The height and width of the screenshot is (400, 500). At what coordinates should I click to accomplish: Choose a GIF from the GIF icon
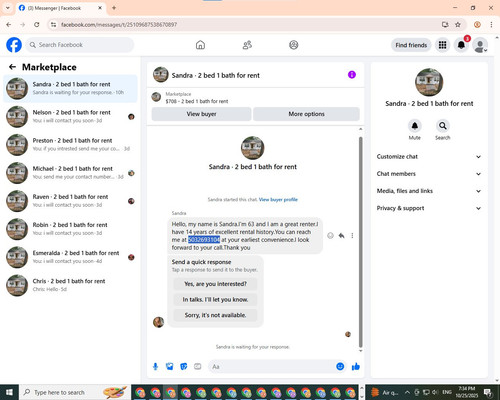(198, 367)
